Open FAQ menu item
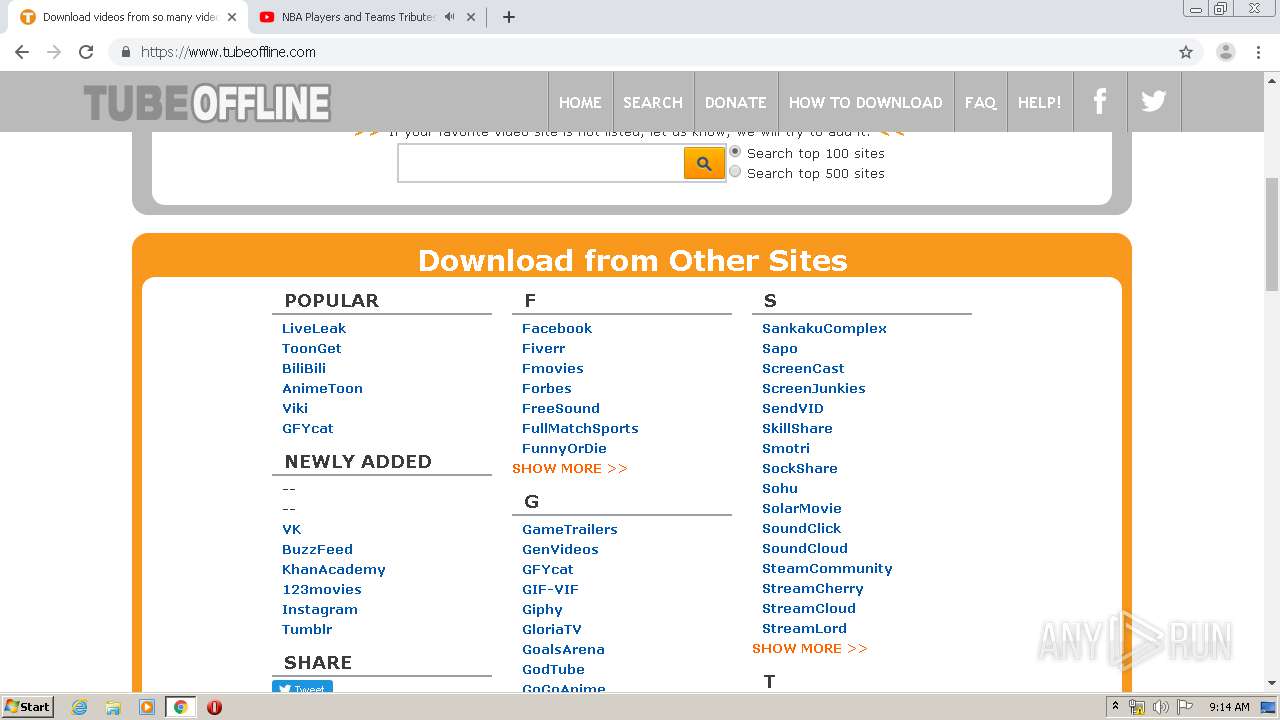1280x720 pixels. pyautogui.click(x=980, y=102)
